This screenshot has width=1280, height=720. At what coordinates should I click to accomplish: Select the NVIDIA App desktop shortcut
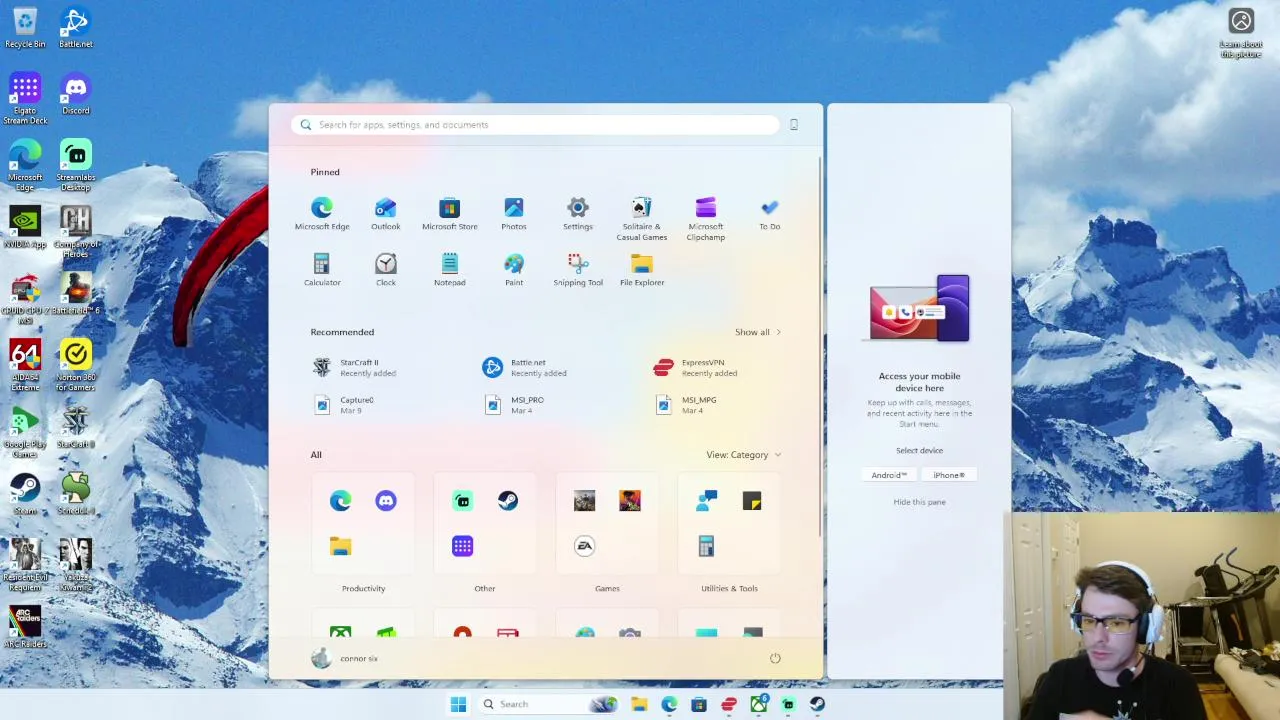(25, 228)
